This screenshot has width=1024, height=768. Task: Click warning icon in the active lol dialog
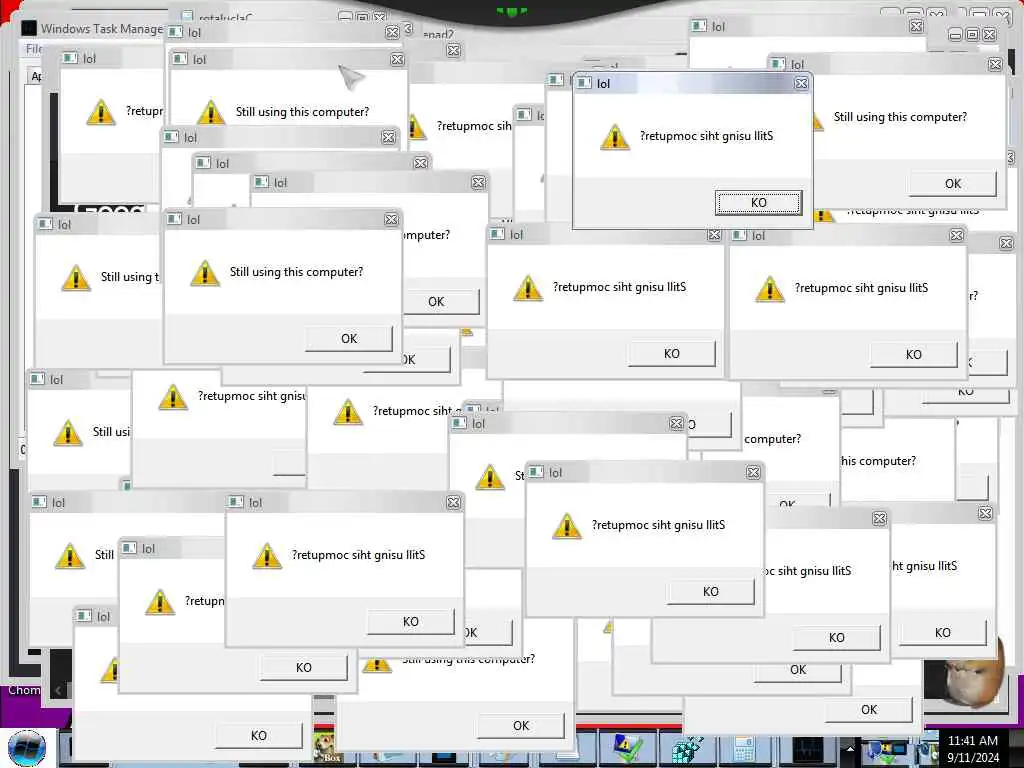click(x=615, y=136)
